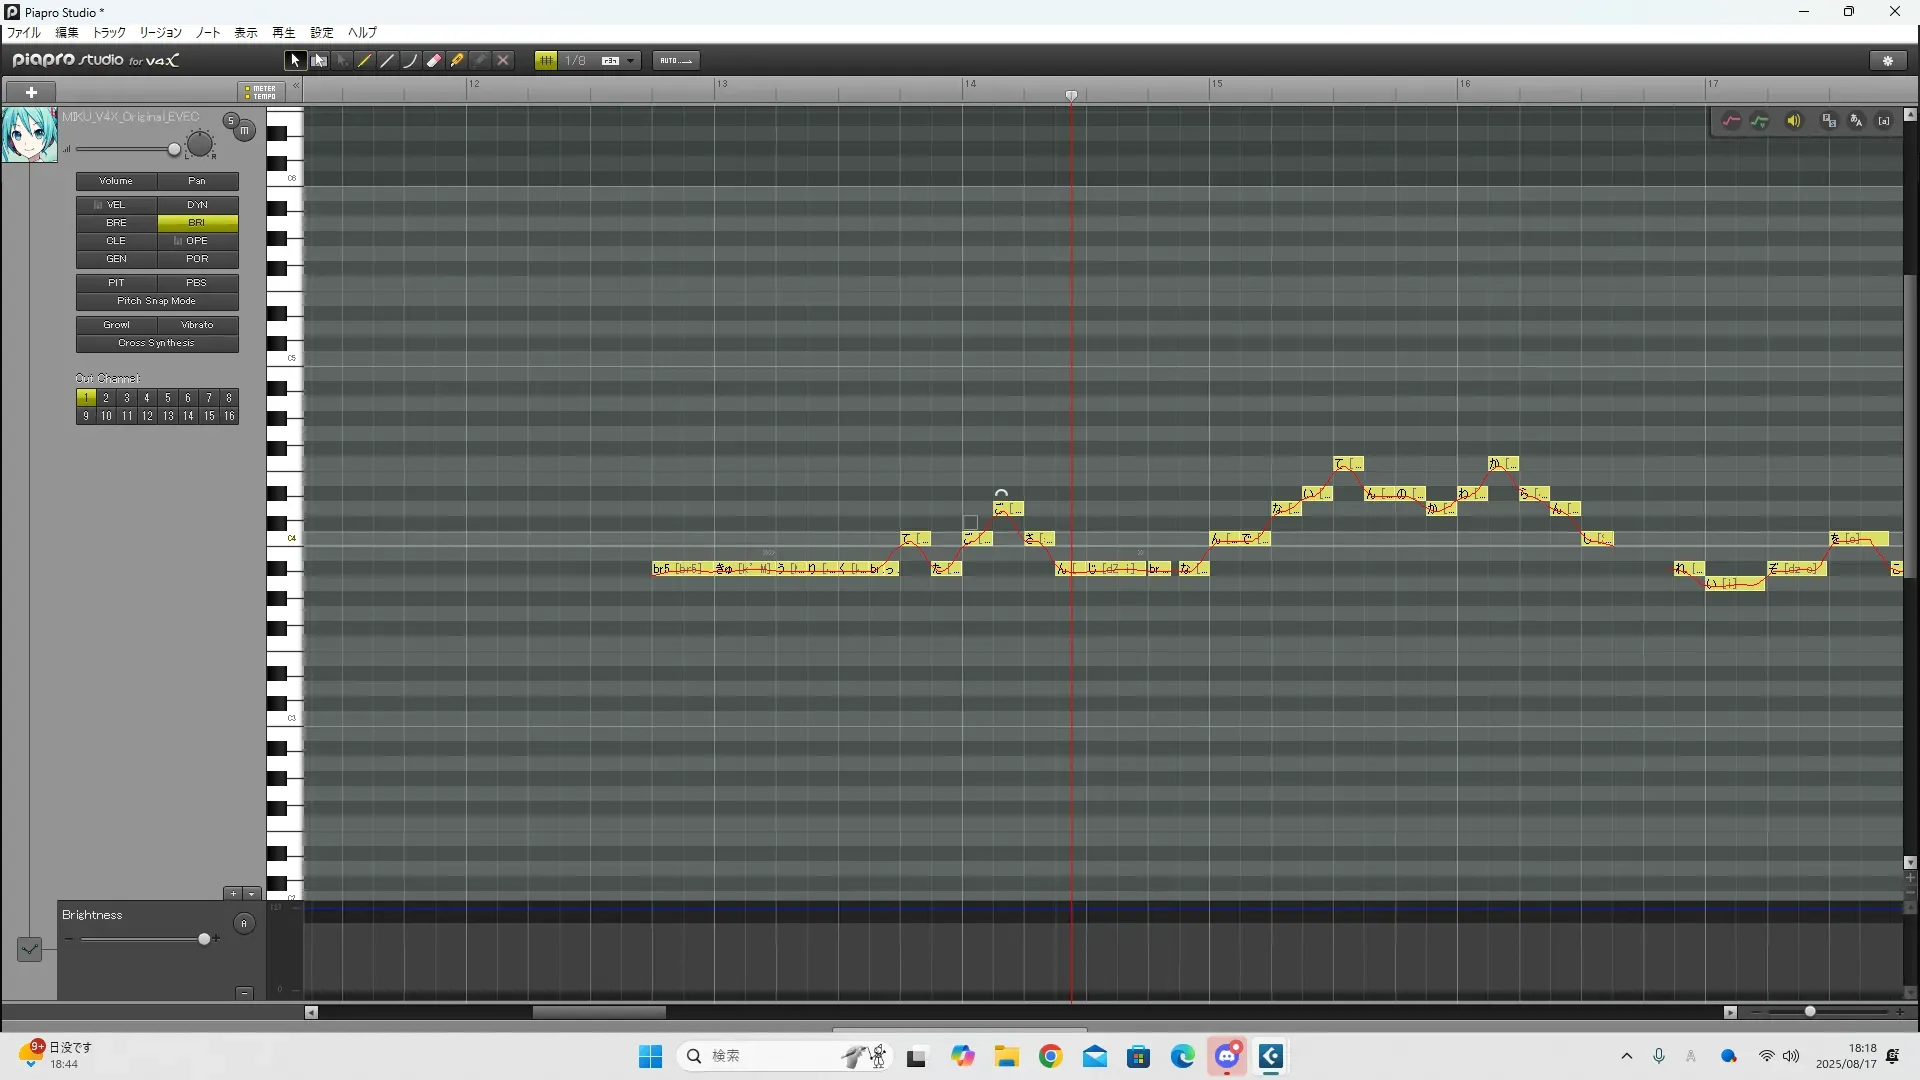Select the Vibrato parameter button

(x=197, y=325)
